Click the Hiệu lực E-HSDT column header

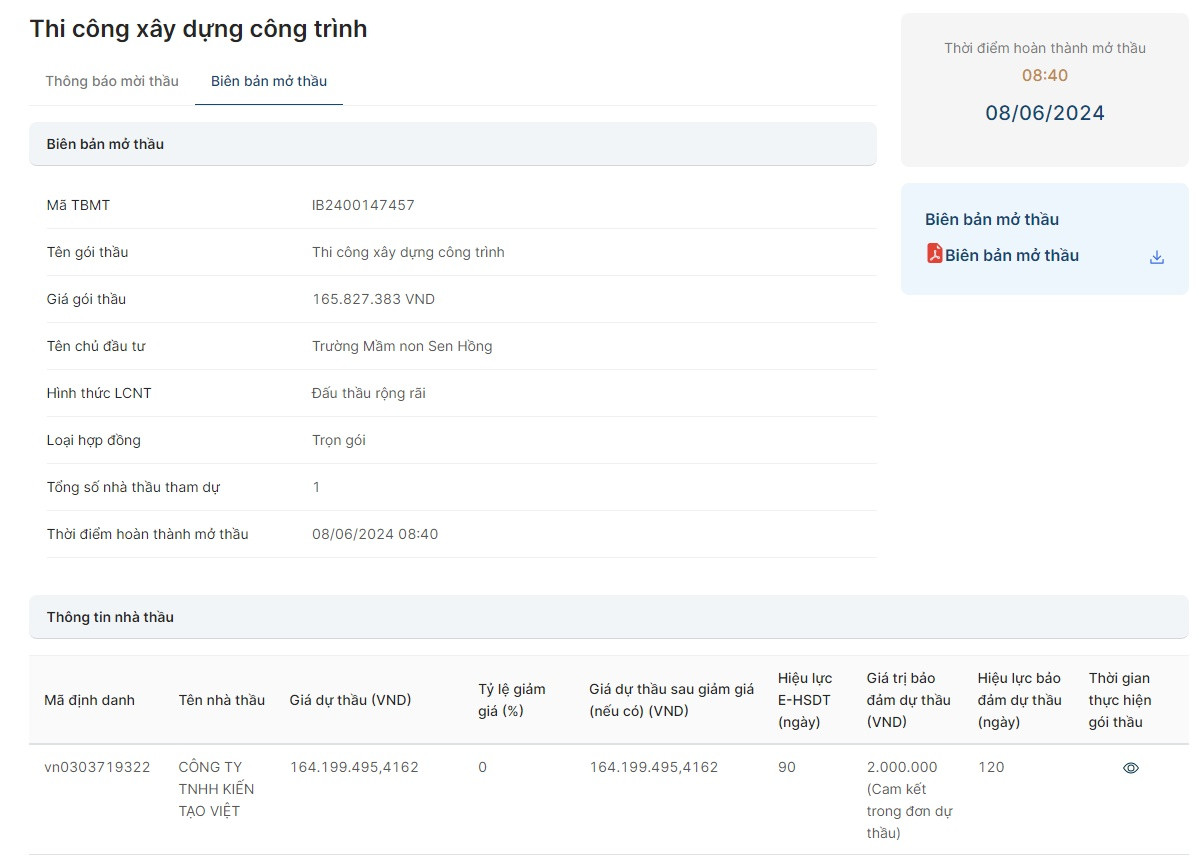(804, 700)
